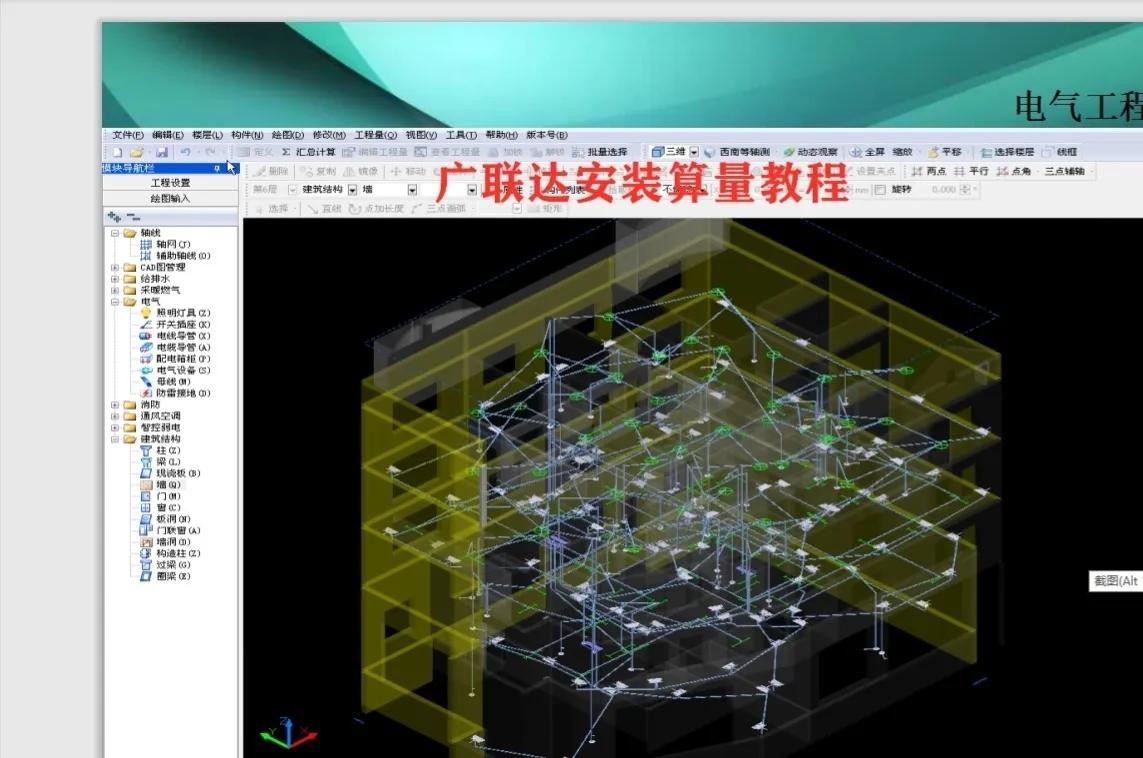Expand the 采暖燃气 folder
This screenshot has height=758, width=1143.
pos(114,290)
